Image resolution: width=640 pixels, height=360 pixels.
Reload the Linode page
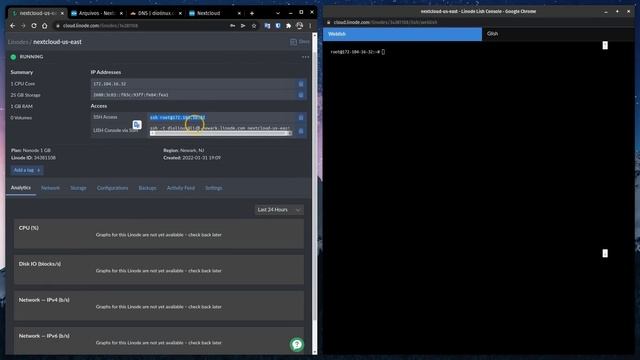click(x=34, y=26)
